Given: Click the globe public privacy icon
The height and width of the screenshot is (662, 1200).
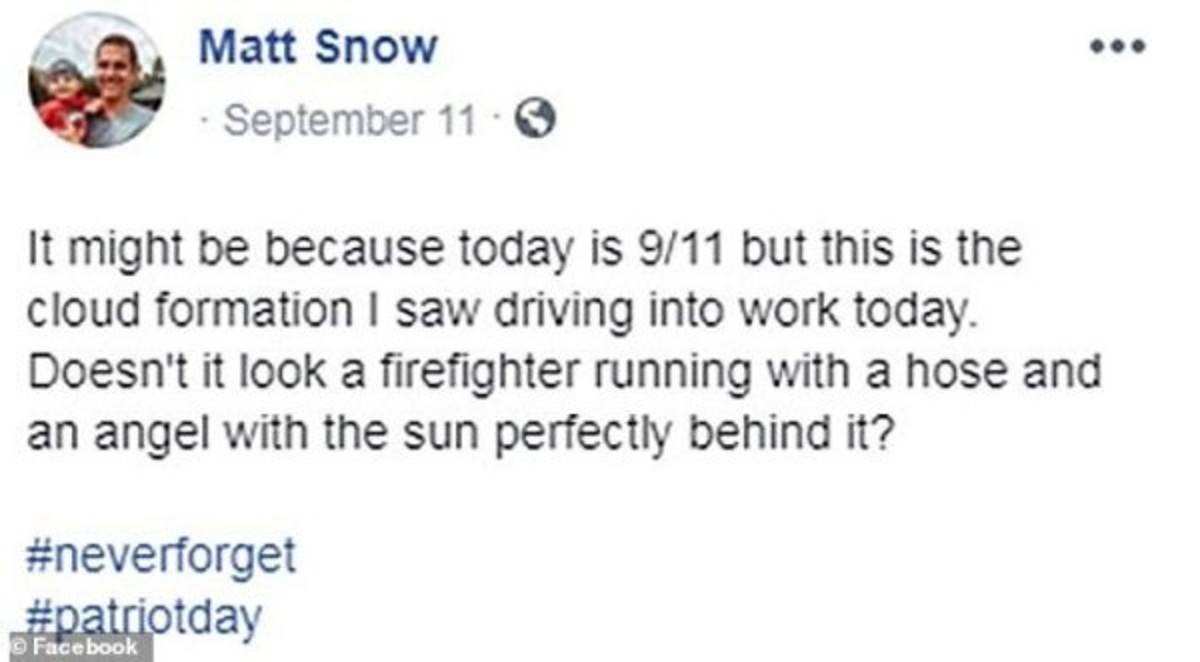Looking at the screenshot, I should (535, 121).
